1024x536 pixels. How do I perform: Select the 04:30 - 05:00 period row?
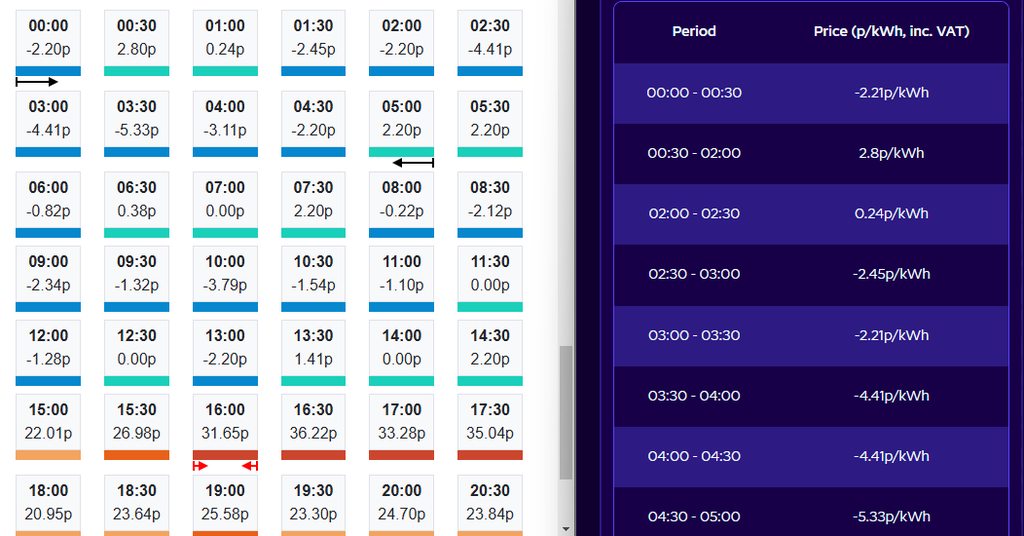(x=694, y=517)
